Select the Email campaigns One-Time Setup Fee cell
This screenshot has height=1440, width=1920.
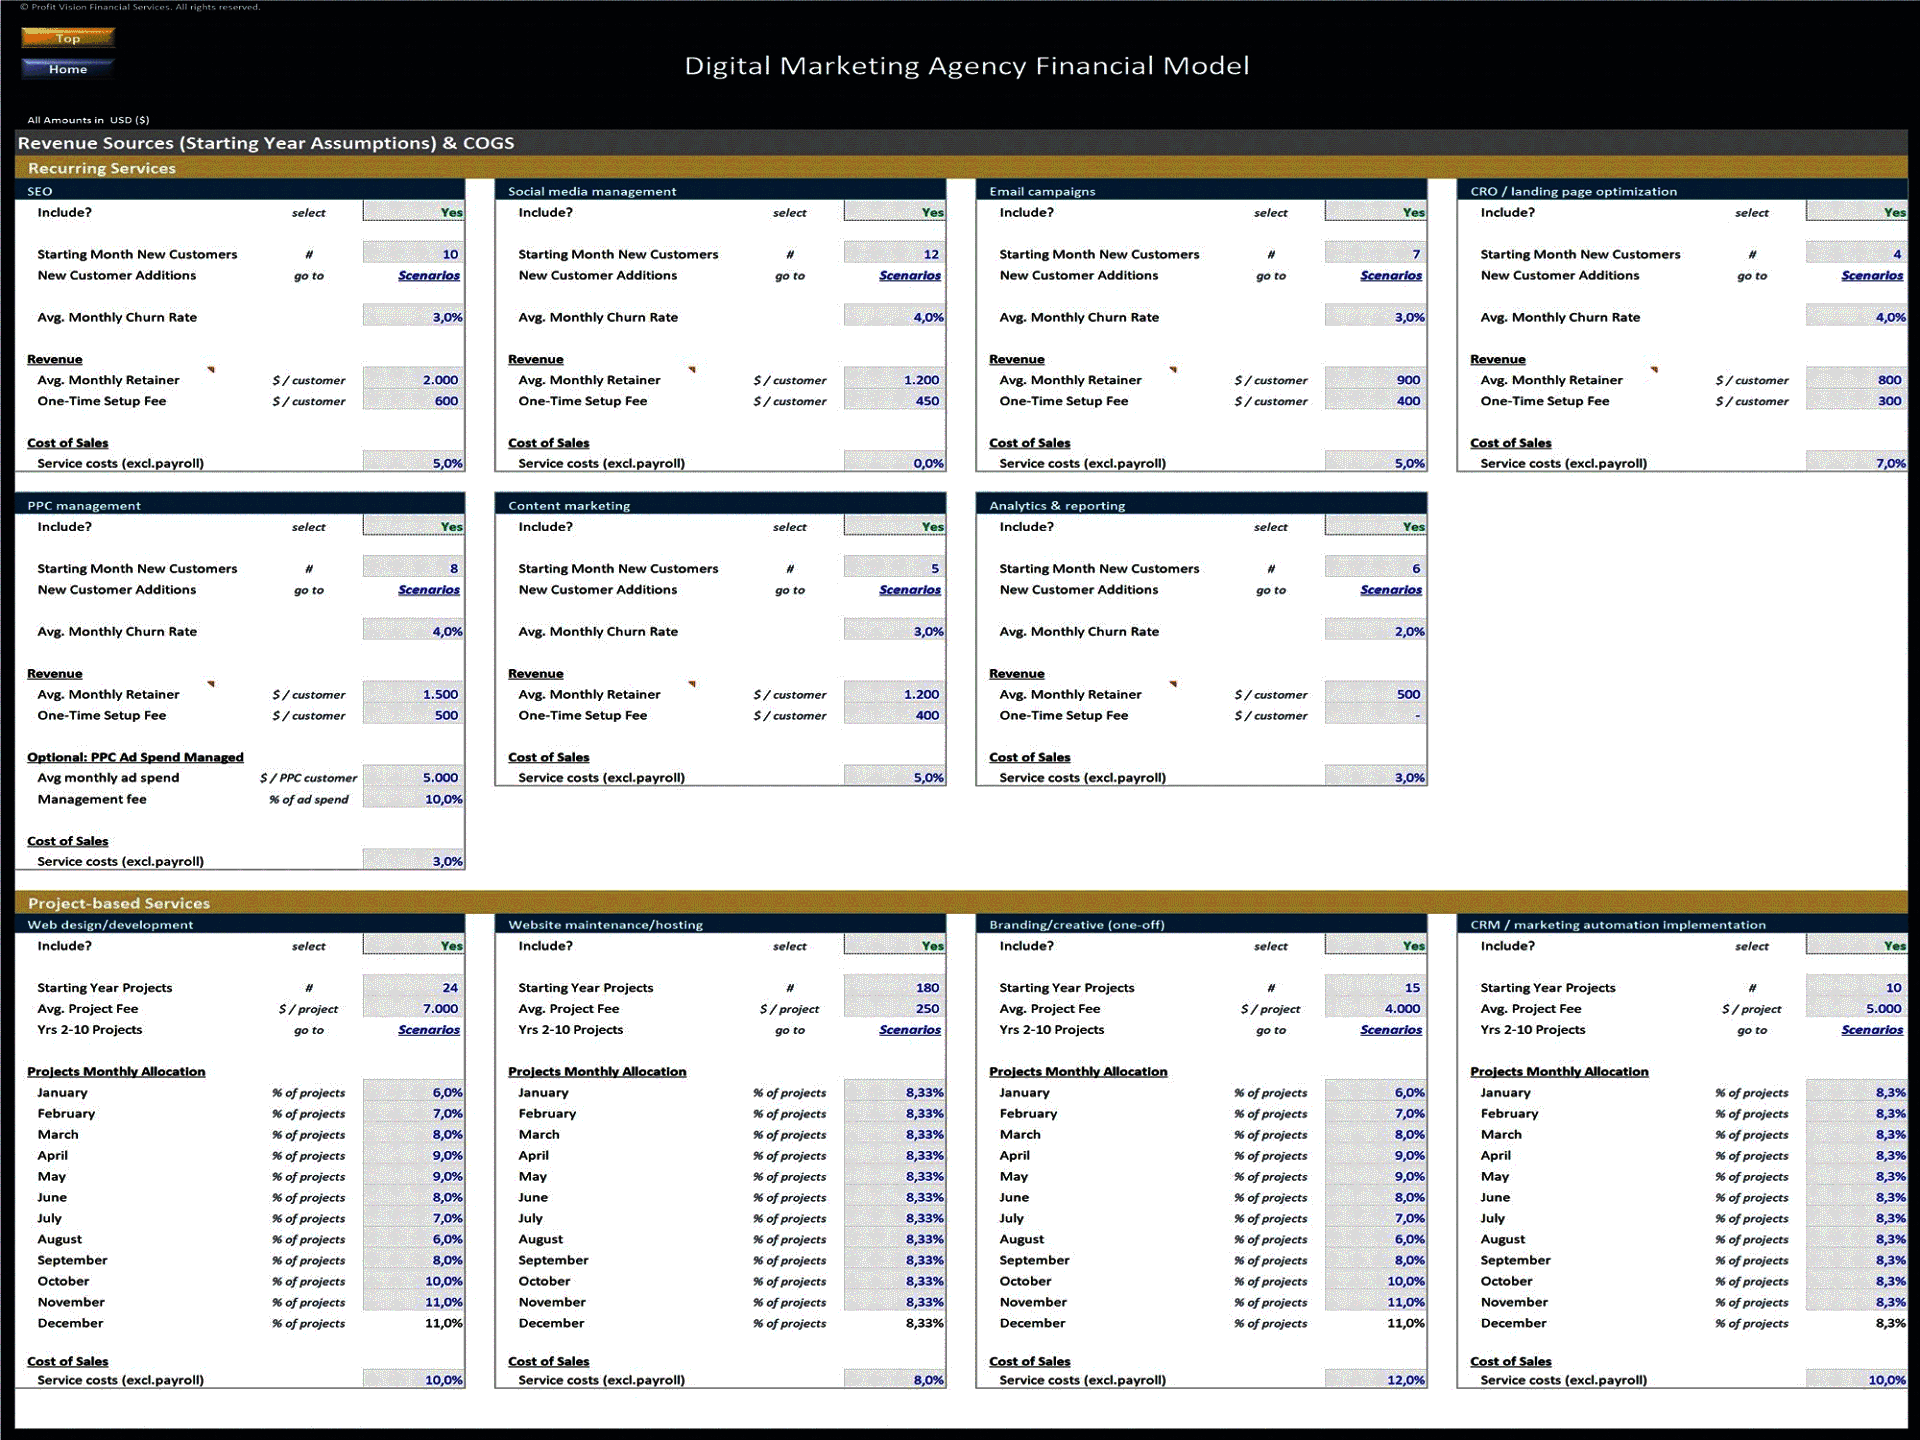tap(1374, 401)
